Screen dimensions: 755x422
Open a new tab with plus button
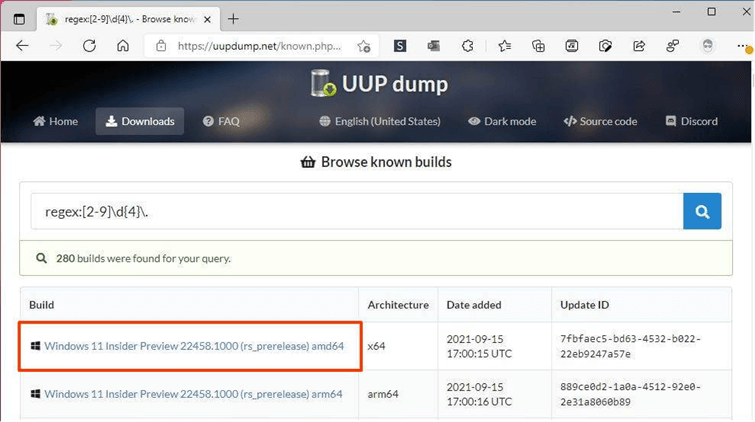coord(233,19)
